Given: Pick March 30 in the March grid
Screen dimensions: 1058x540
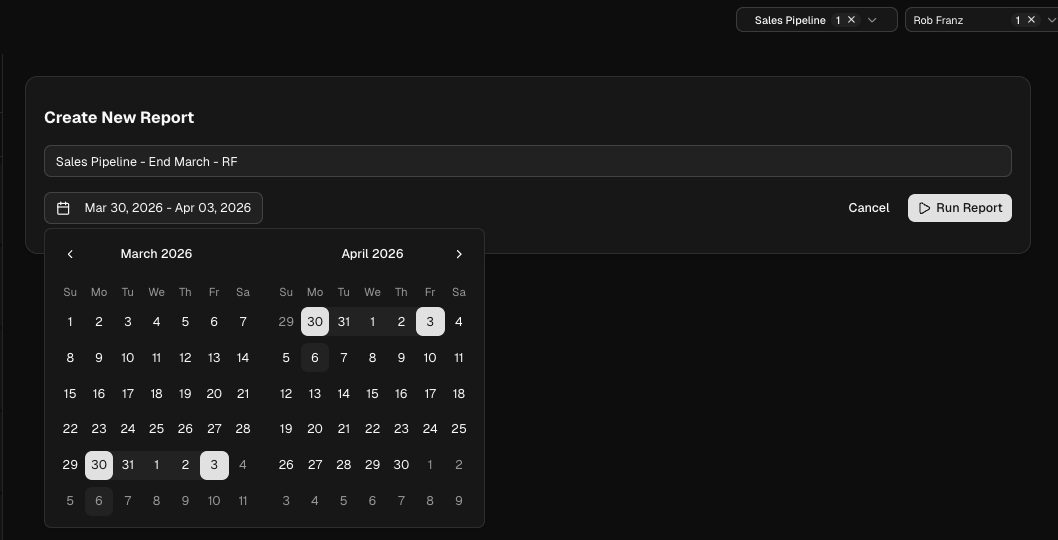Looking at the screenshot, I should click(x=99, y=465).
